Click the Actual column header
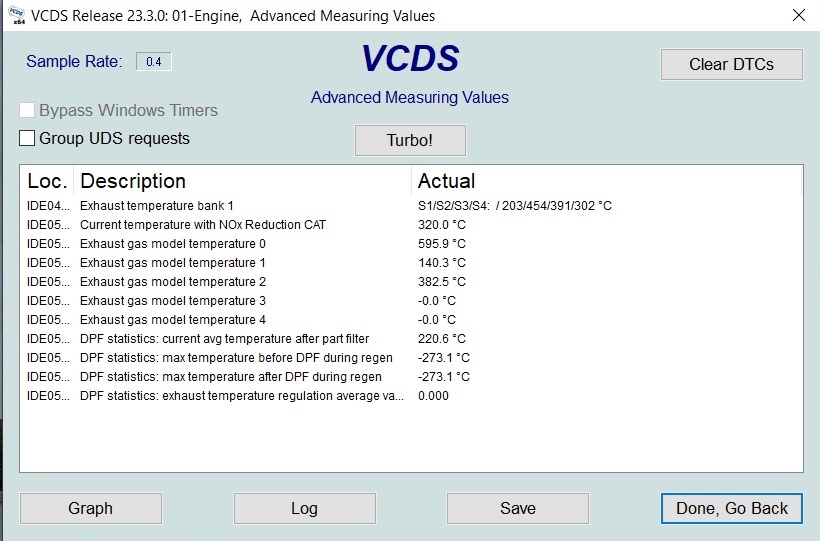 (607, 181)
